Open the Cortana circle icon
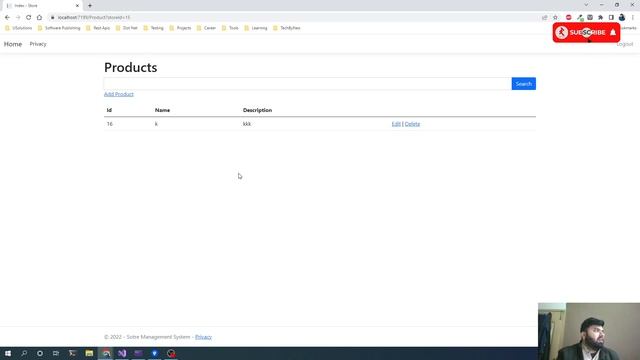The height and width of the screenshot is (360, 640). point(40,353)
